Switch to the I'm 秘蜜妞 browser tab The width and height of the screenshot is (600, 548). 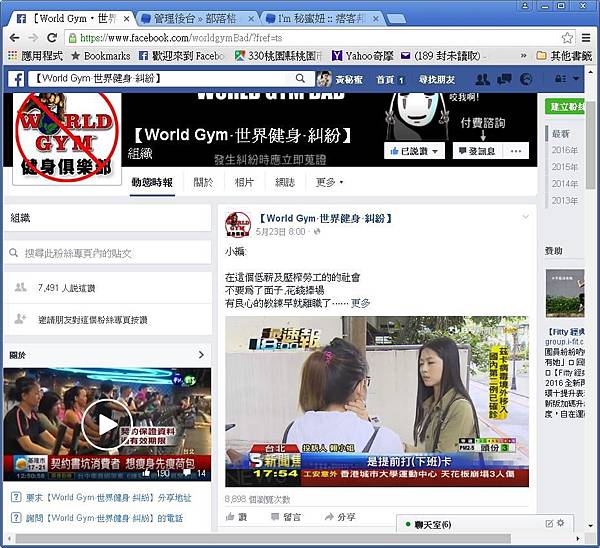(323, 18)
